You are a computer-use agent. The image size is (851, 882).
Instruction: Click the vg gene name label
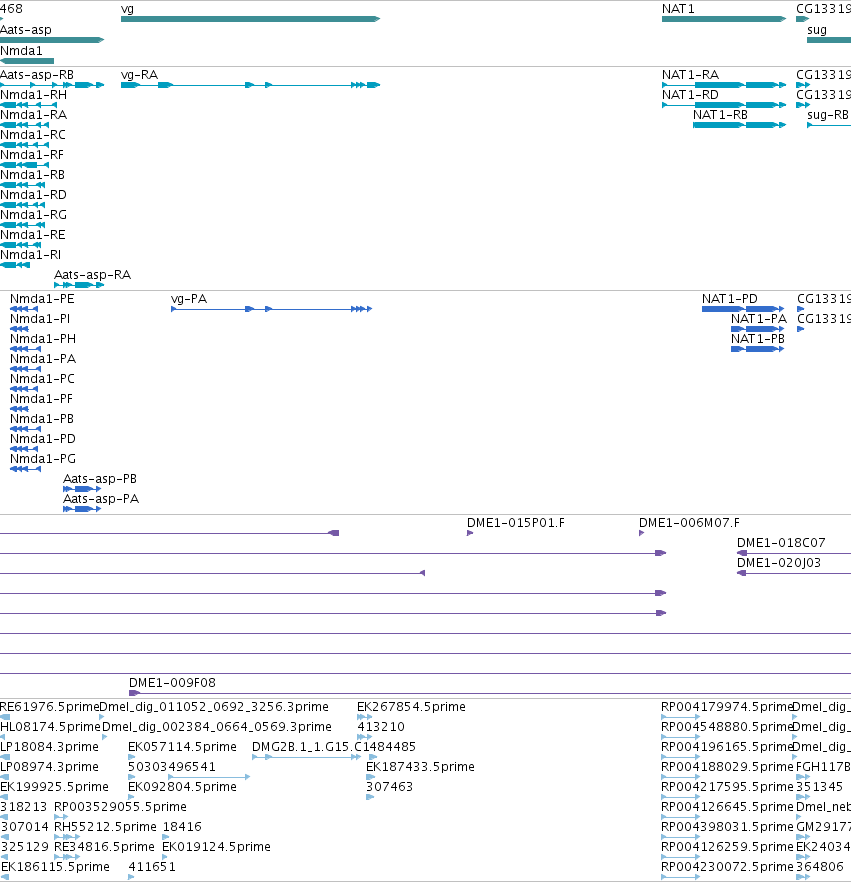(x=127, y=9)
